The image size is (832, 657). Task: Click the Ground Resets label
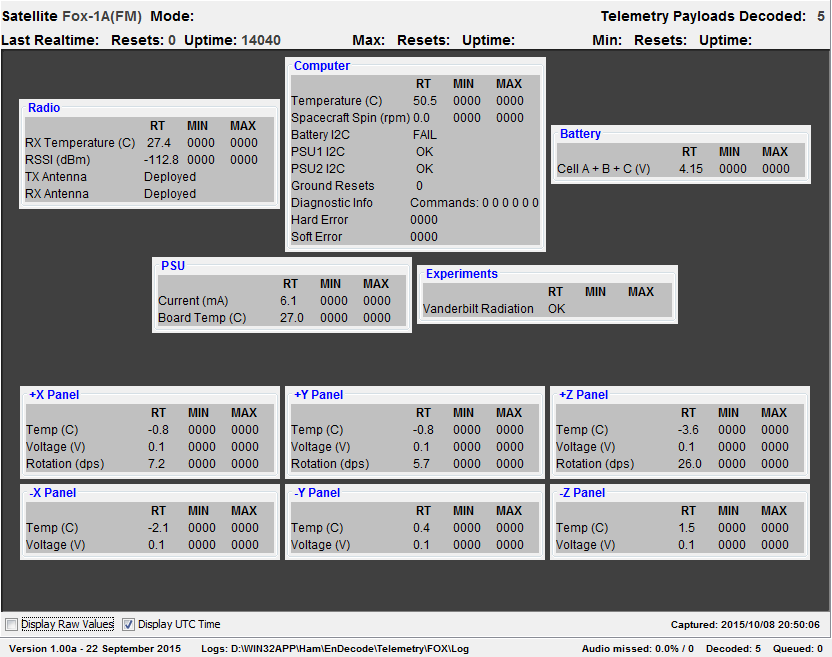pos(333,186)
